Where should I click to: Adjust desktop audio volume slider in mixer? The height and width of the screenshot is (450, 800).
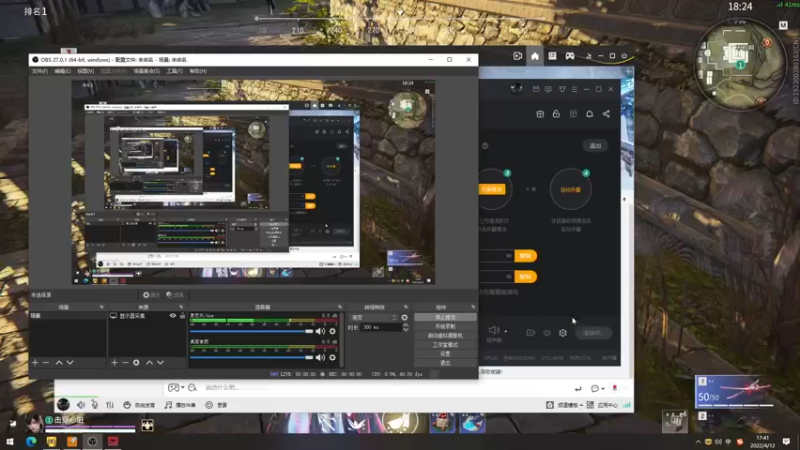click(x=252, y=358)
